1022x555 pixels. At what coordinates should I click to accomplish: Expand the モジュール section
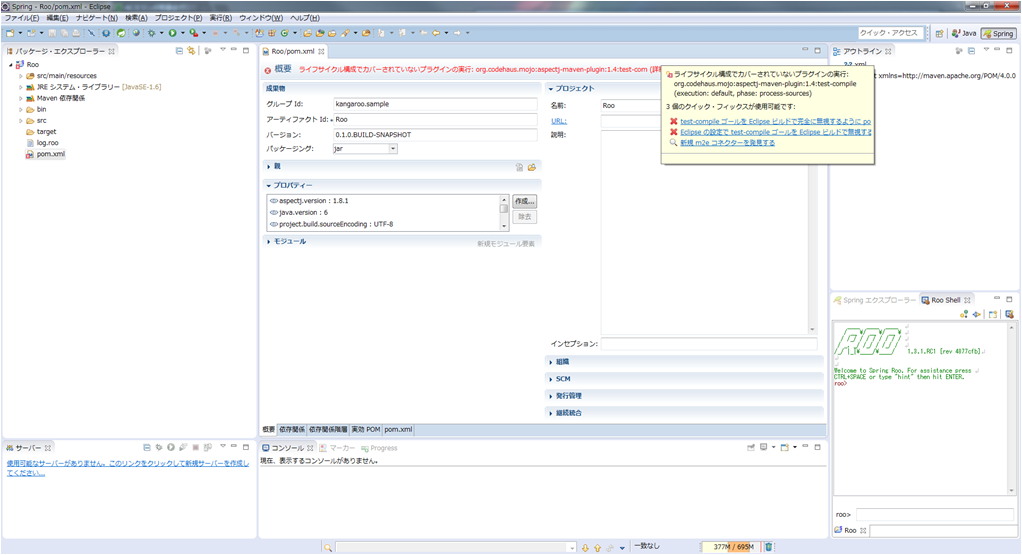[269, 242]
